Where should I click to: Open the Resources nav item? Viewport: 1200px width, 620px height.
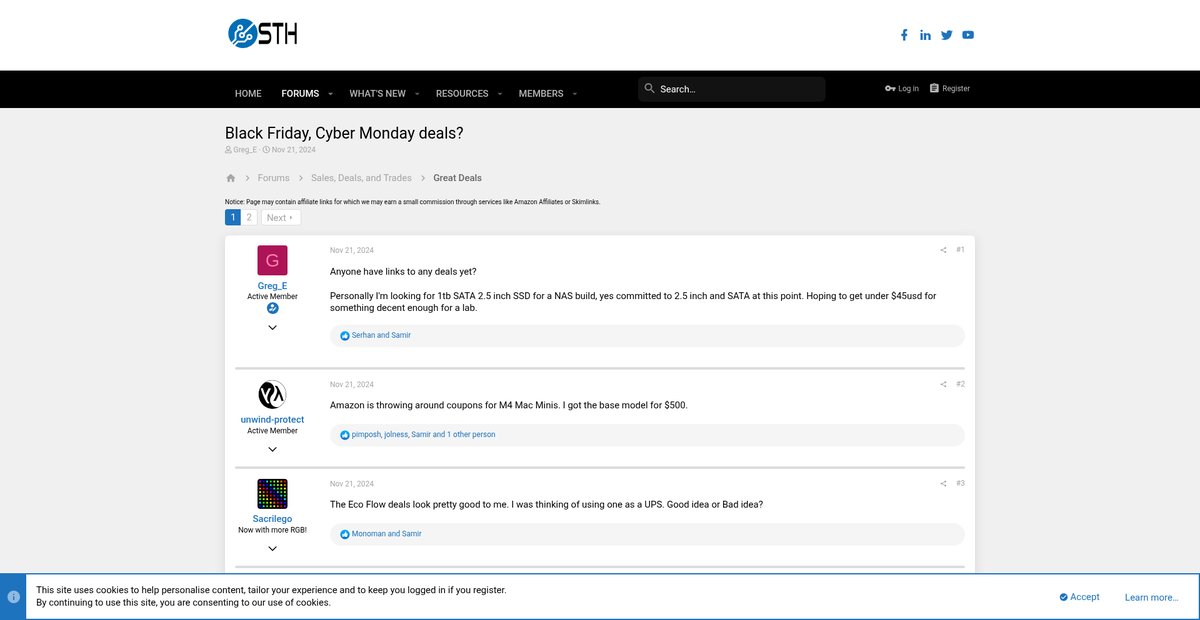click(x=462, y=93)
